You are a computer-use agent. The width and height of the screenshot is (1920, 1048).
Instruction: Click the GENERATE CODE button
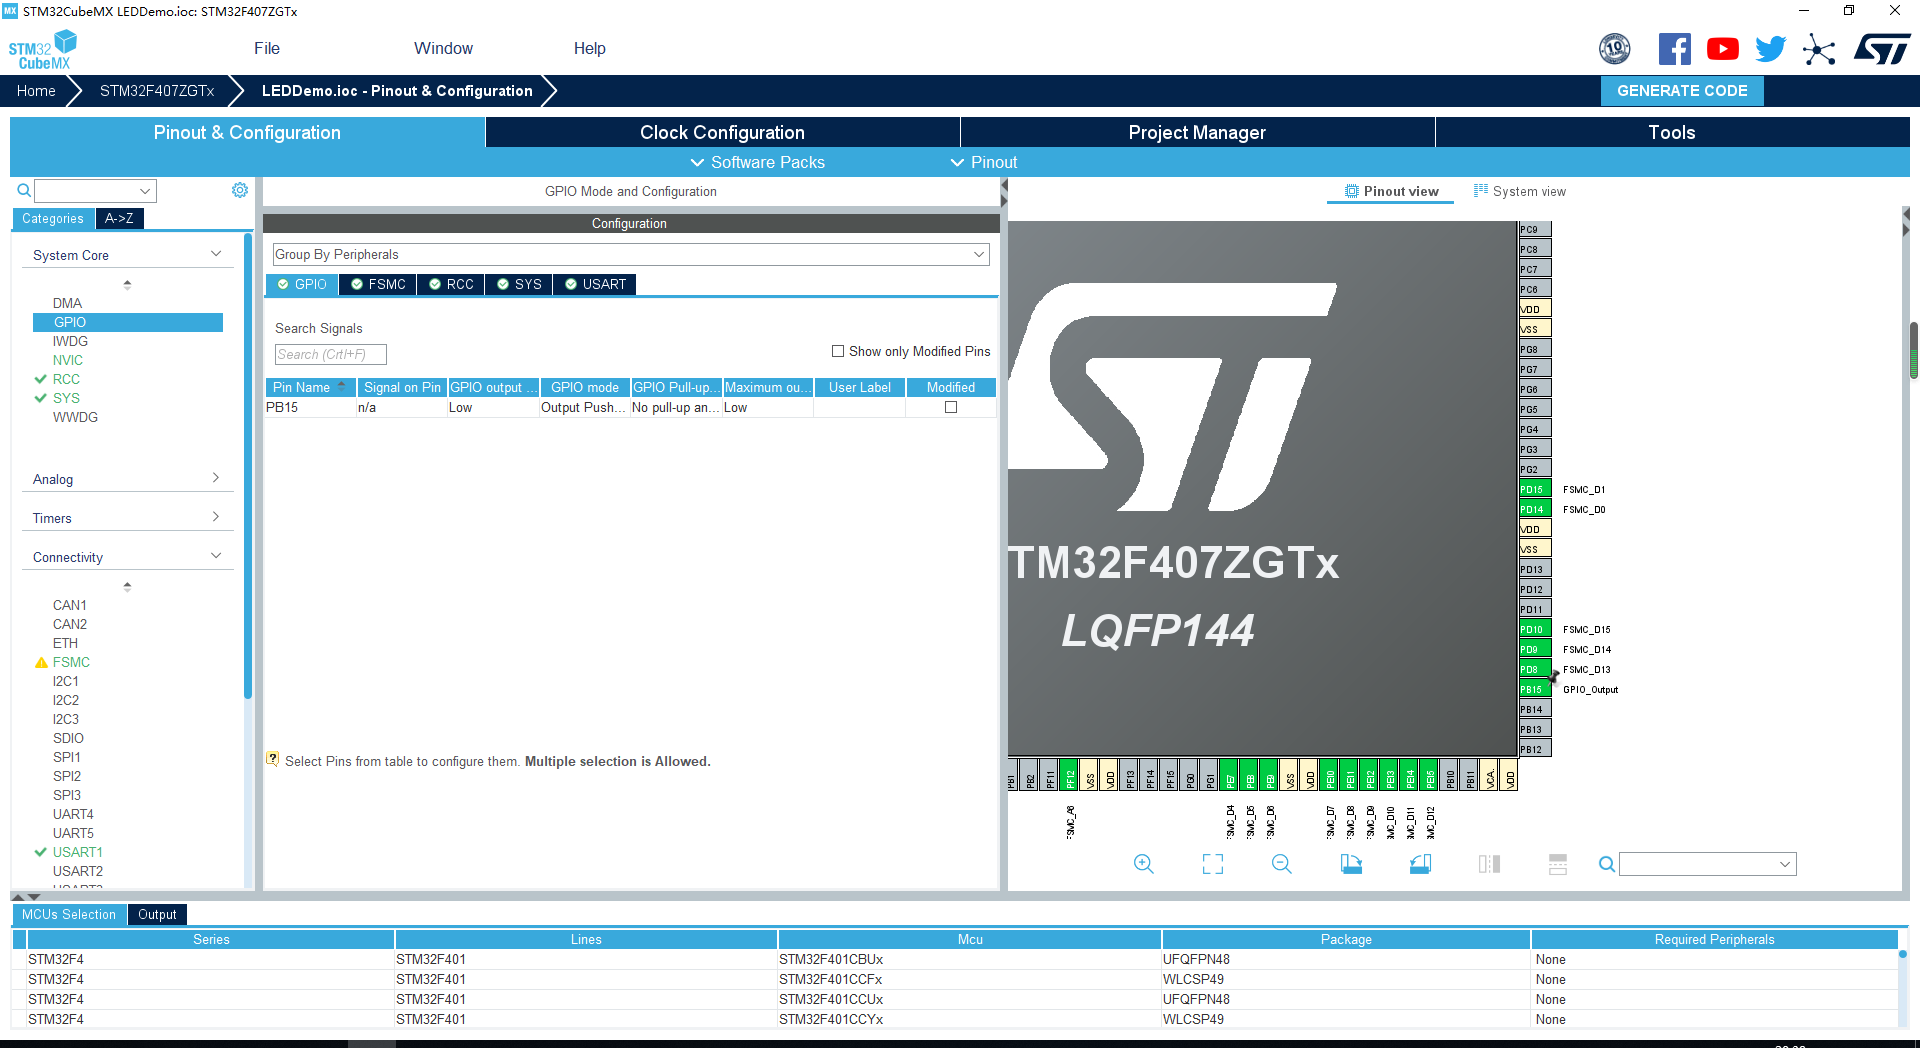click(x=1682, y=91)
